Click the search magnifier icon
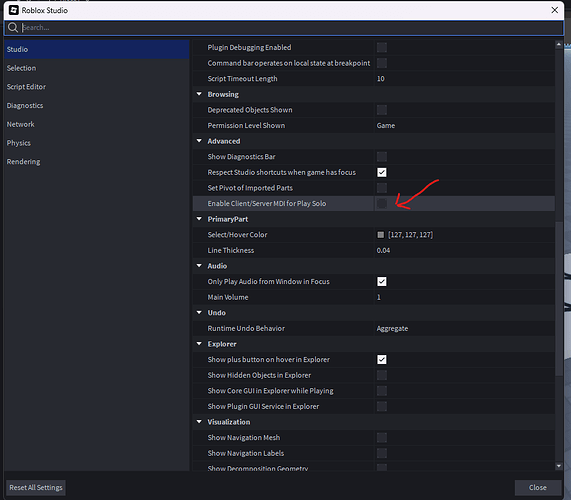Screen dimensions: 571x500 point(13,27)
